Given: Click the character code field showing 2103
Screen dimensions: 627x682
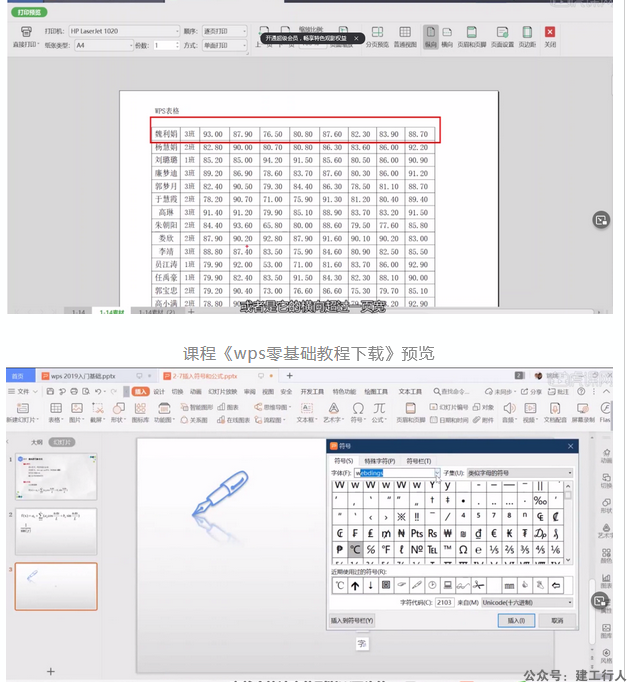Looking at the screenshot, I should point(444,602).
